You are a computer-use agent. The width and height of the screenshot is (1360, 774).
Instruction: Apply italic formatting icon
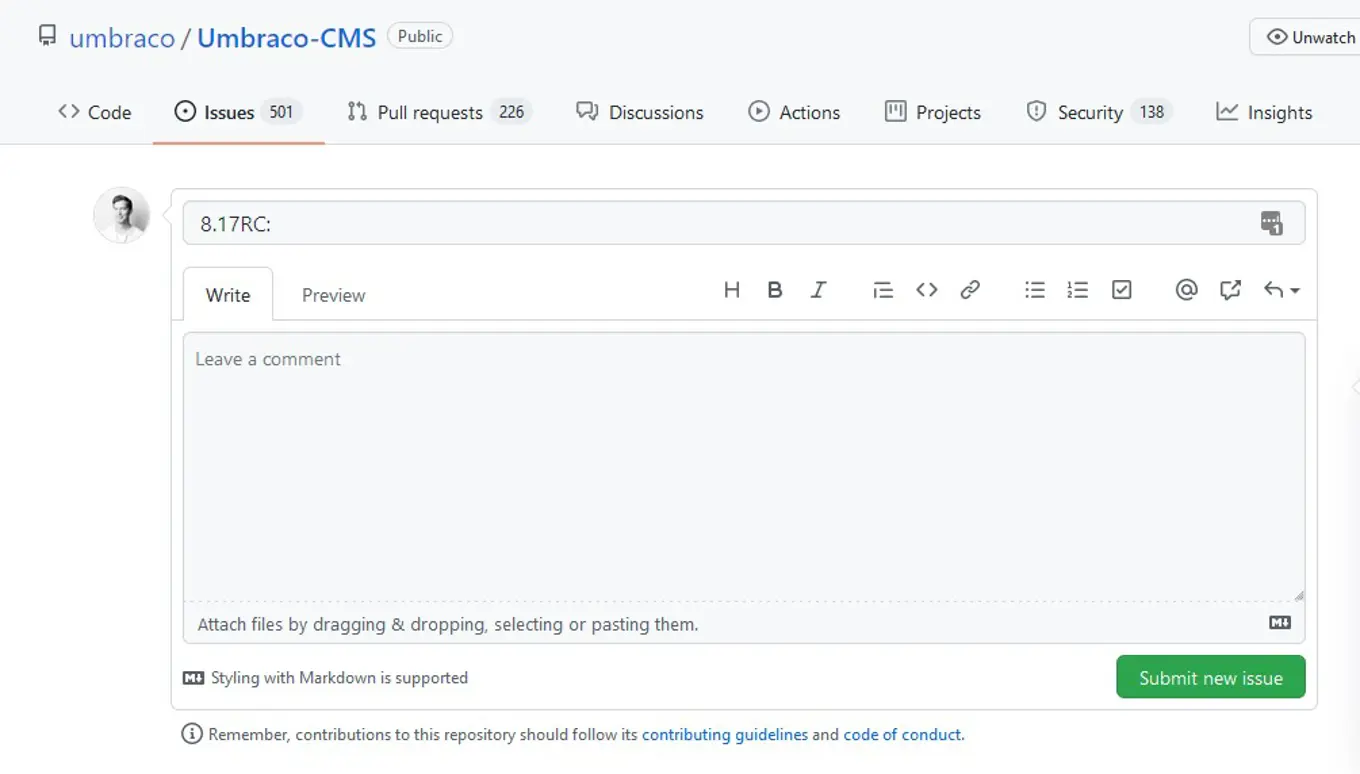point(818,290)
